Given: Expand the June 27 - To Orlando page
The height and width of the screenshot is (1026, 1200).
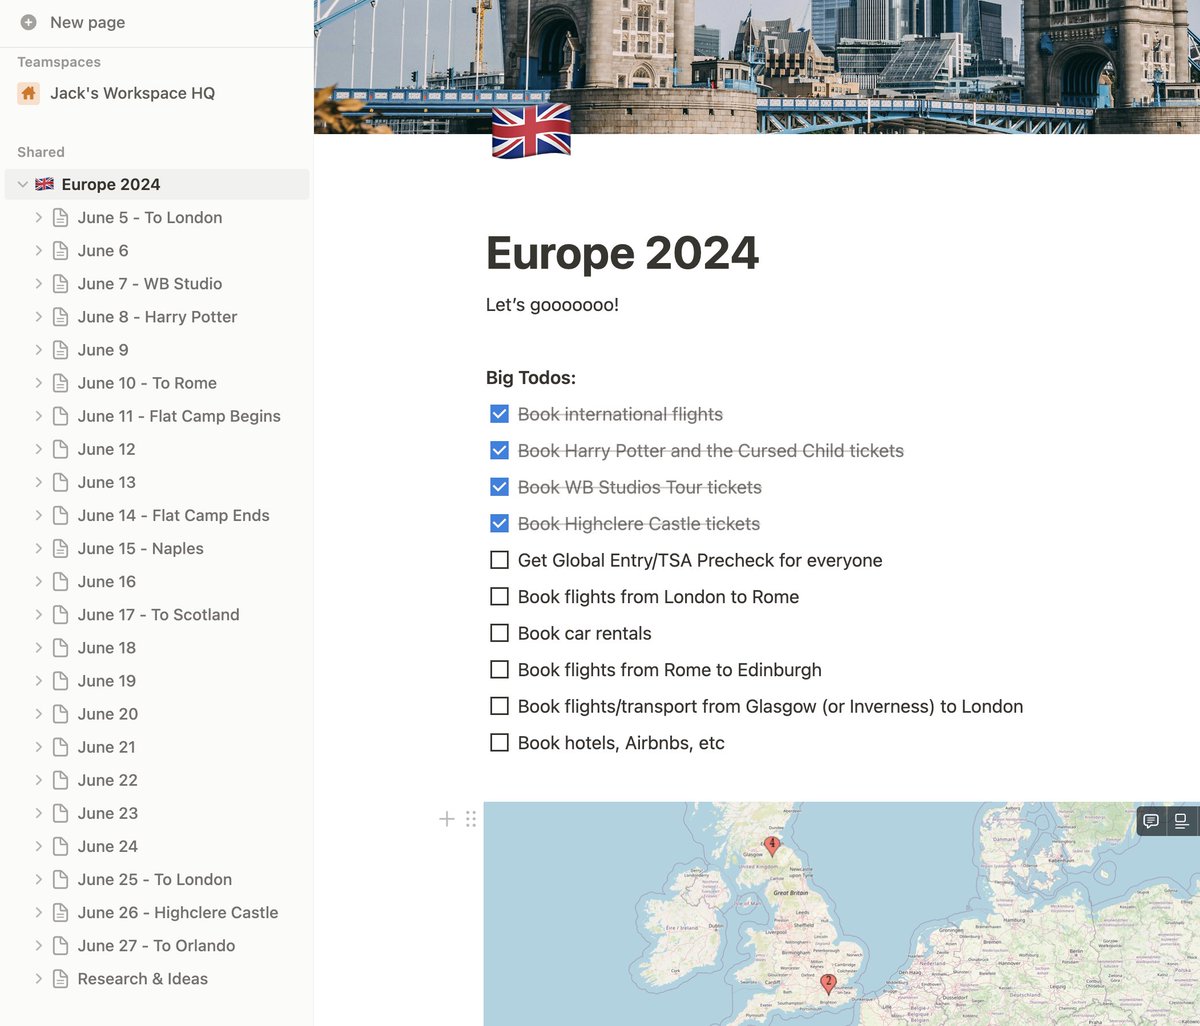Looking at the screenshot, I should tap(38, 945).
